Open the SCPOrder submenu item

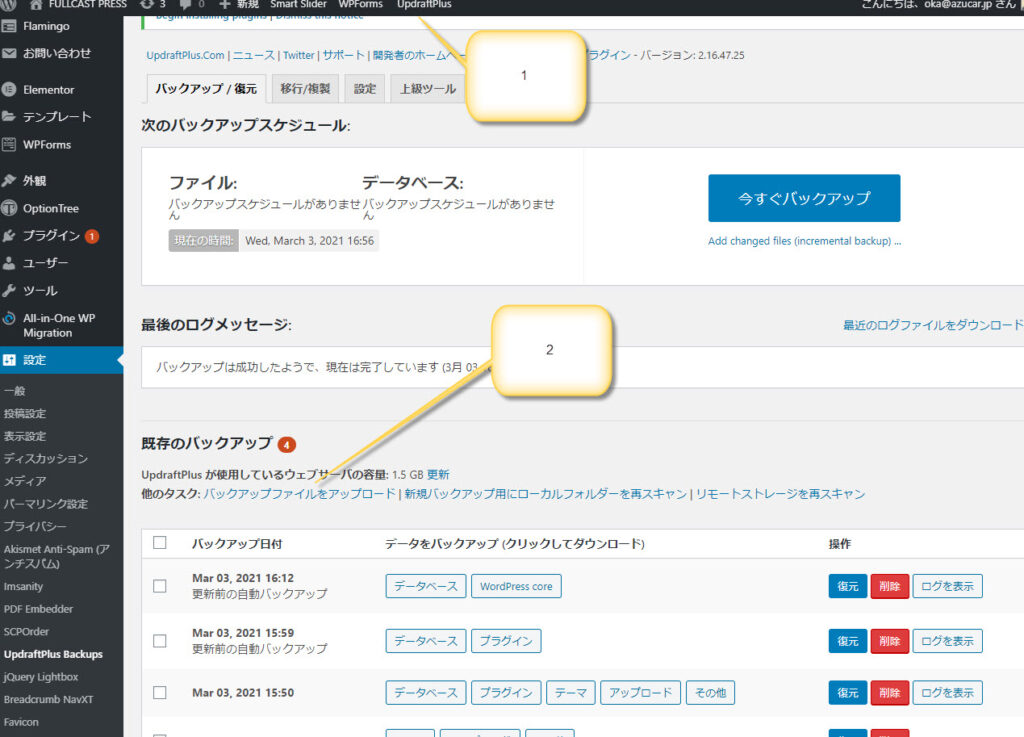26,631
